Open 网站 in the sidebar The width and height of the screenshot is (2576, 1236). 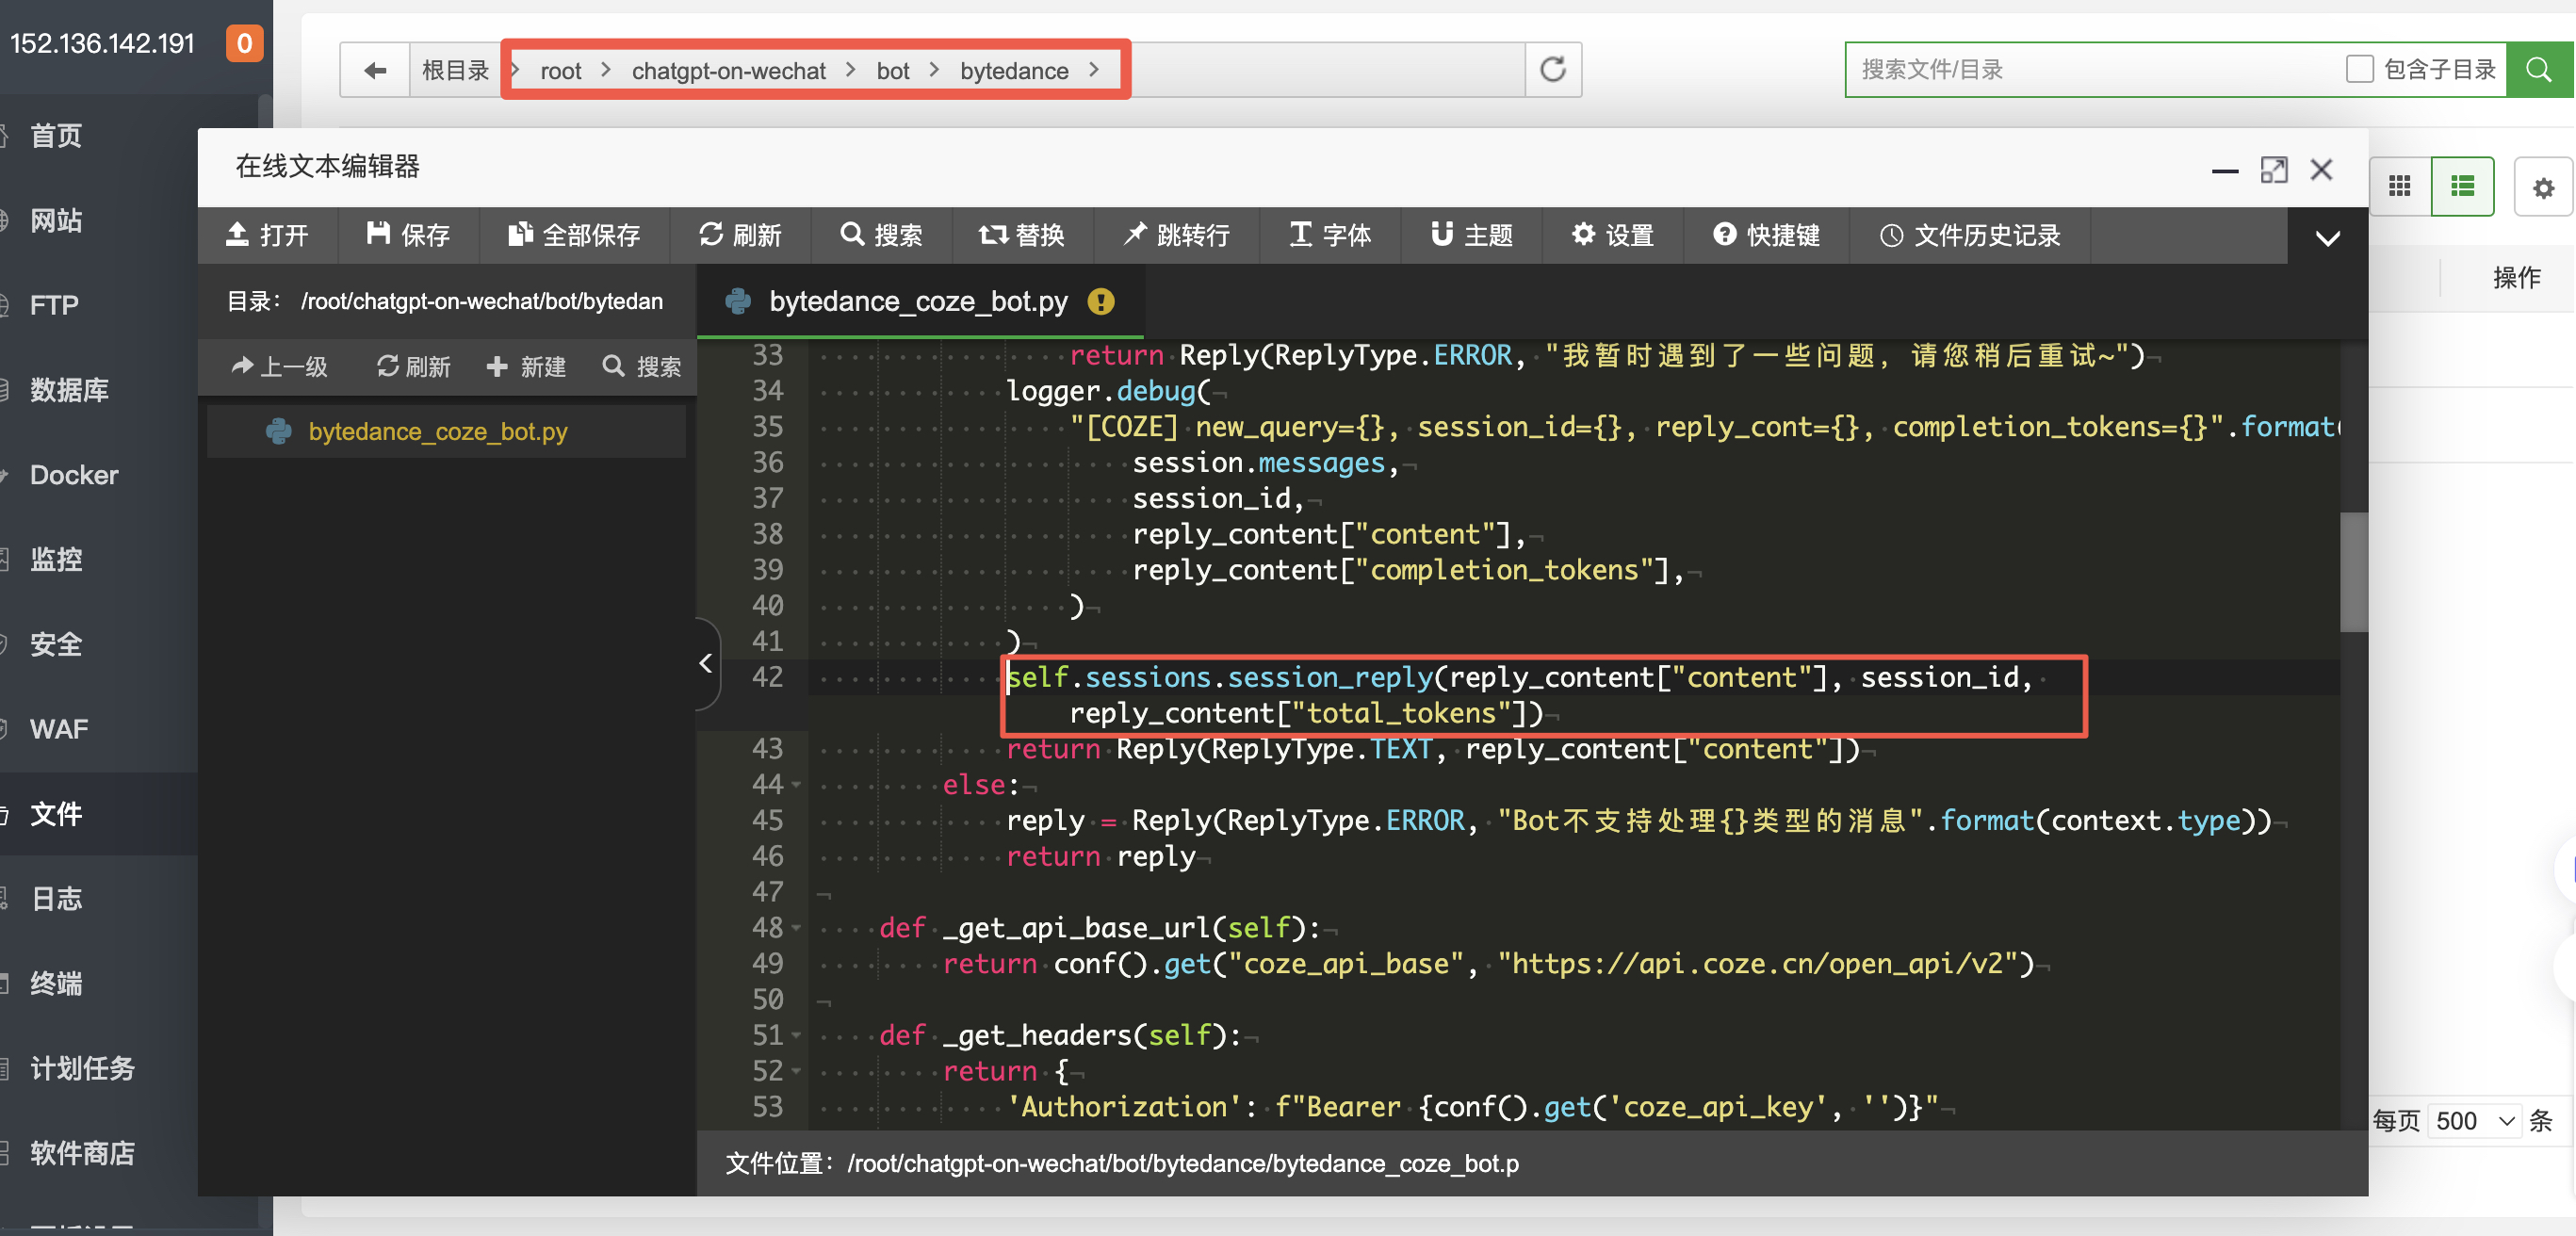[x=56, y=220]
